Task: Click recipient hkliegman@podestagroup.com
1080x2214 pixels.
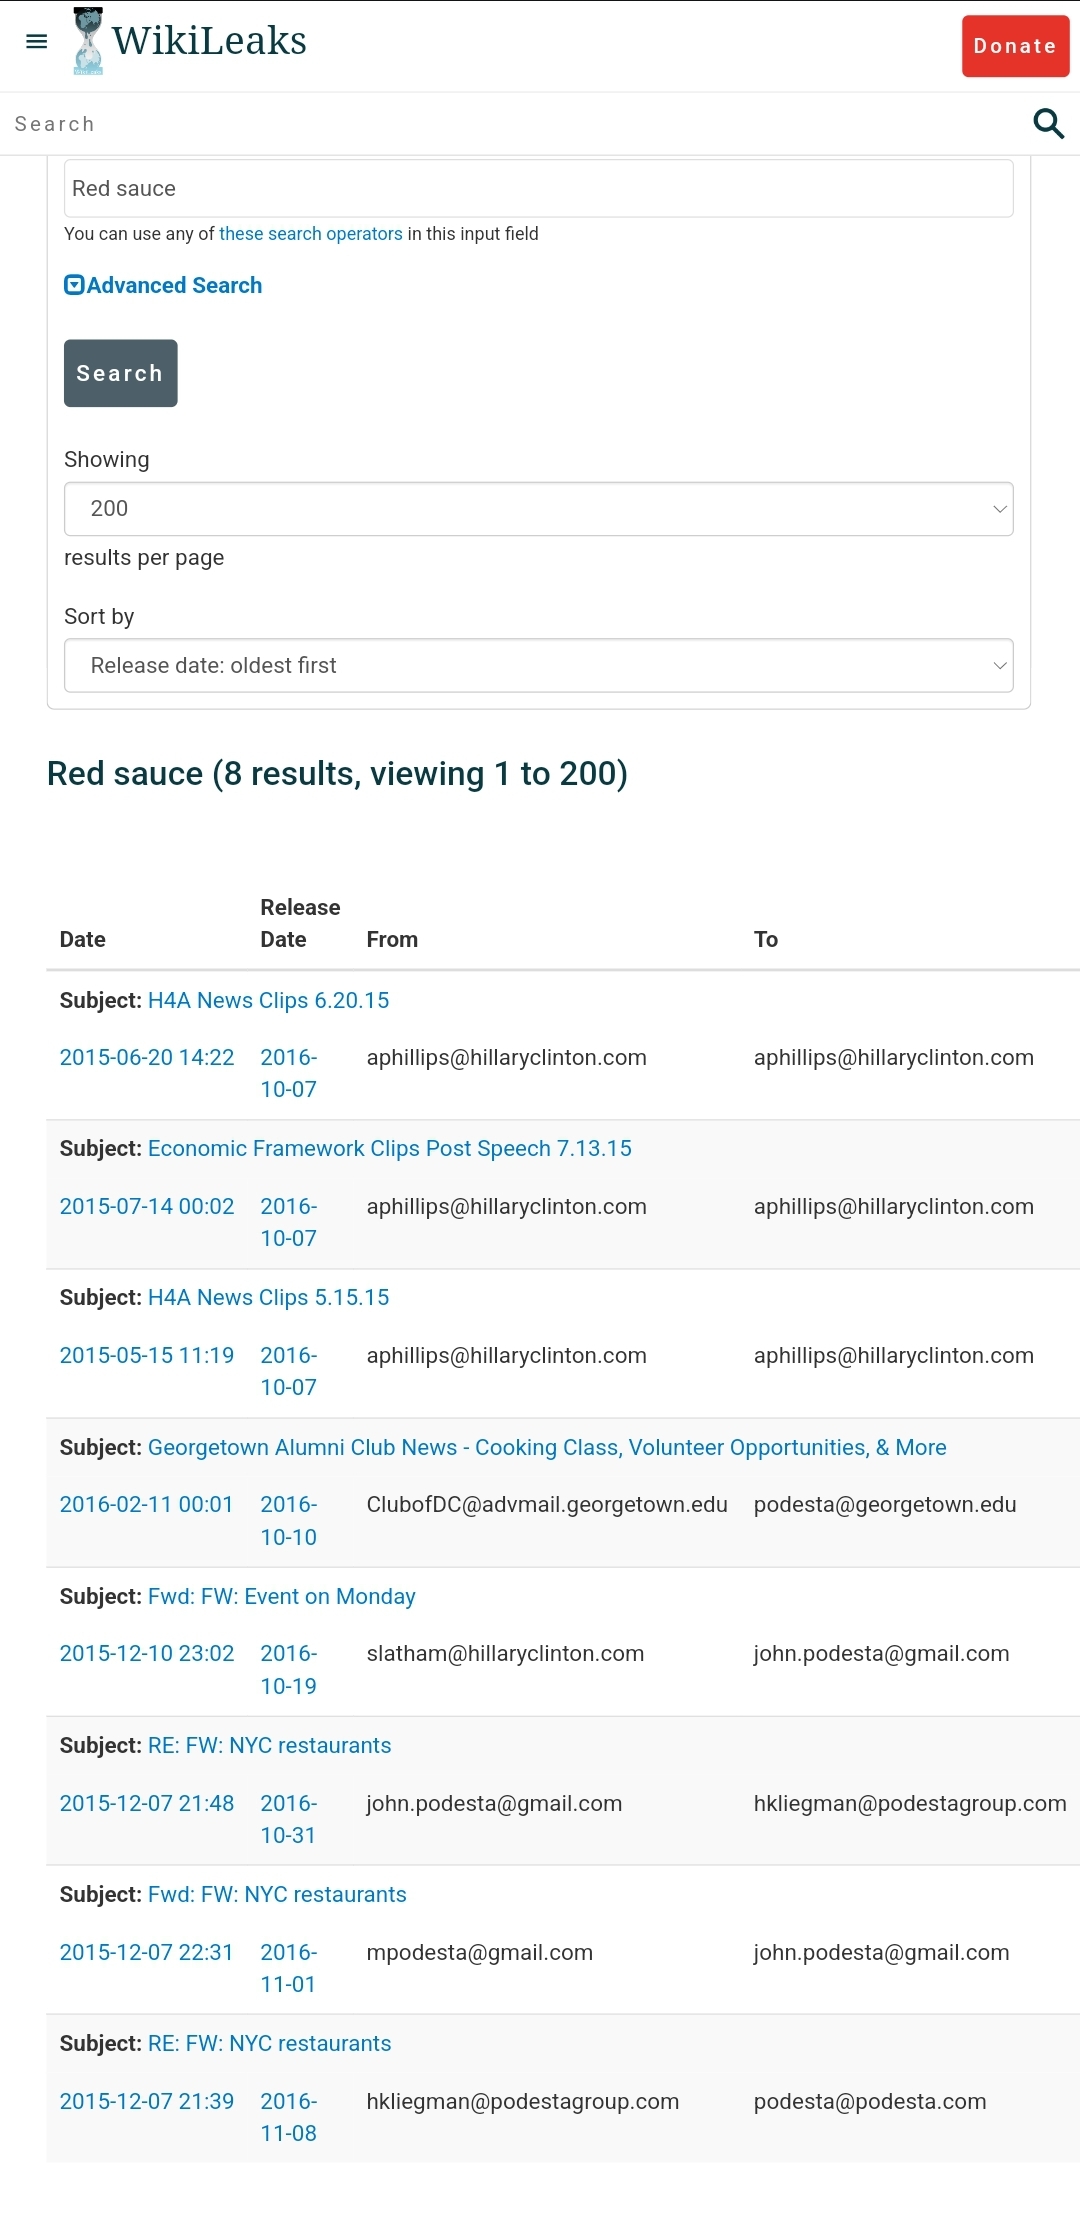Action: click(910, 1804)
